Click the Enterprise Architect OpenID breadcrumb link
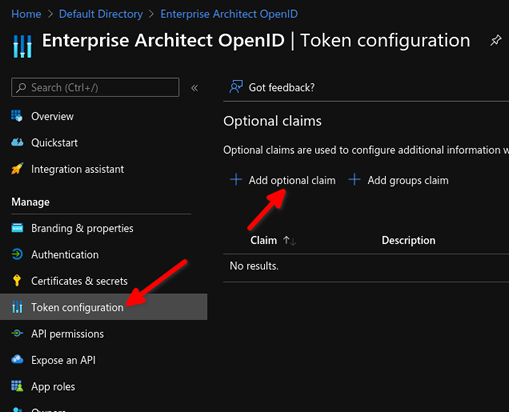 [x=229, y=14]
